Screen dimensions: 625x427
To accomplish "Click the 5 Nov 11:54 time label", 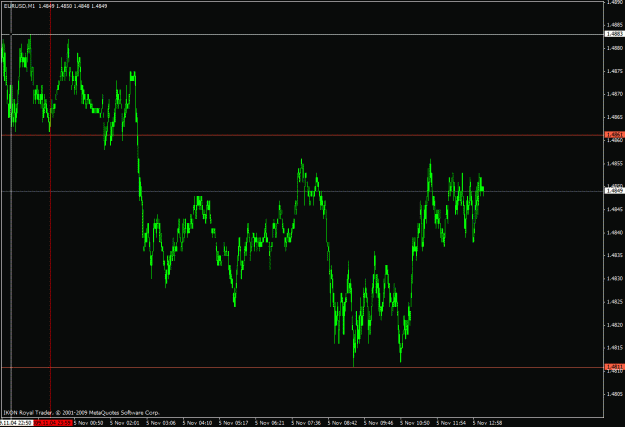I will point(451,423).
